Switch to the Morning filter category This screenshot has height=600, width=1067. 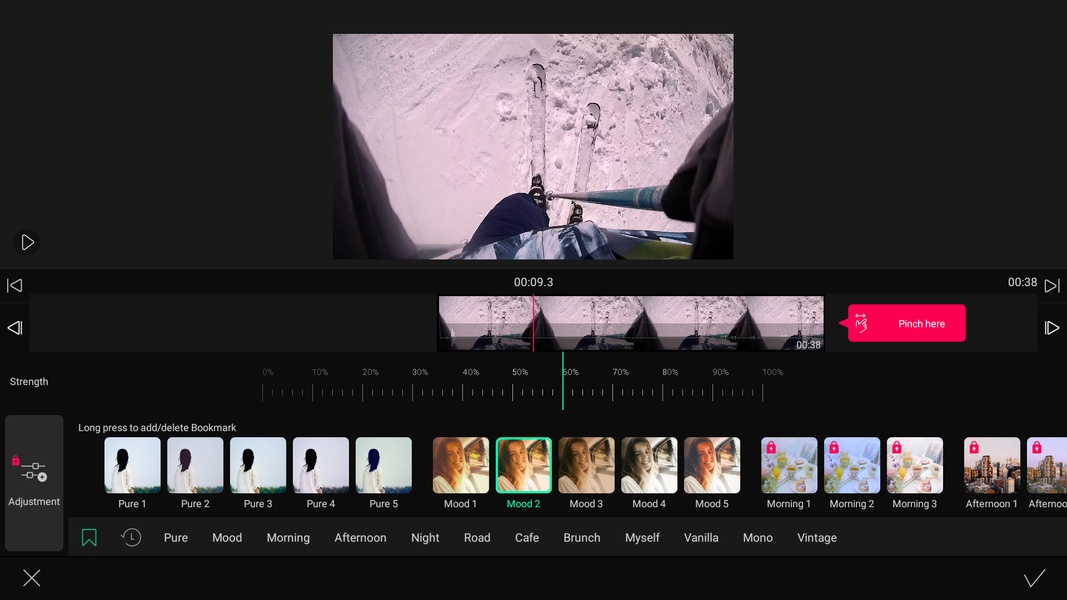tap(288, 537)
